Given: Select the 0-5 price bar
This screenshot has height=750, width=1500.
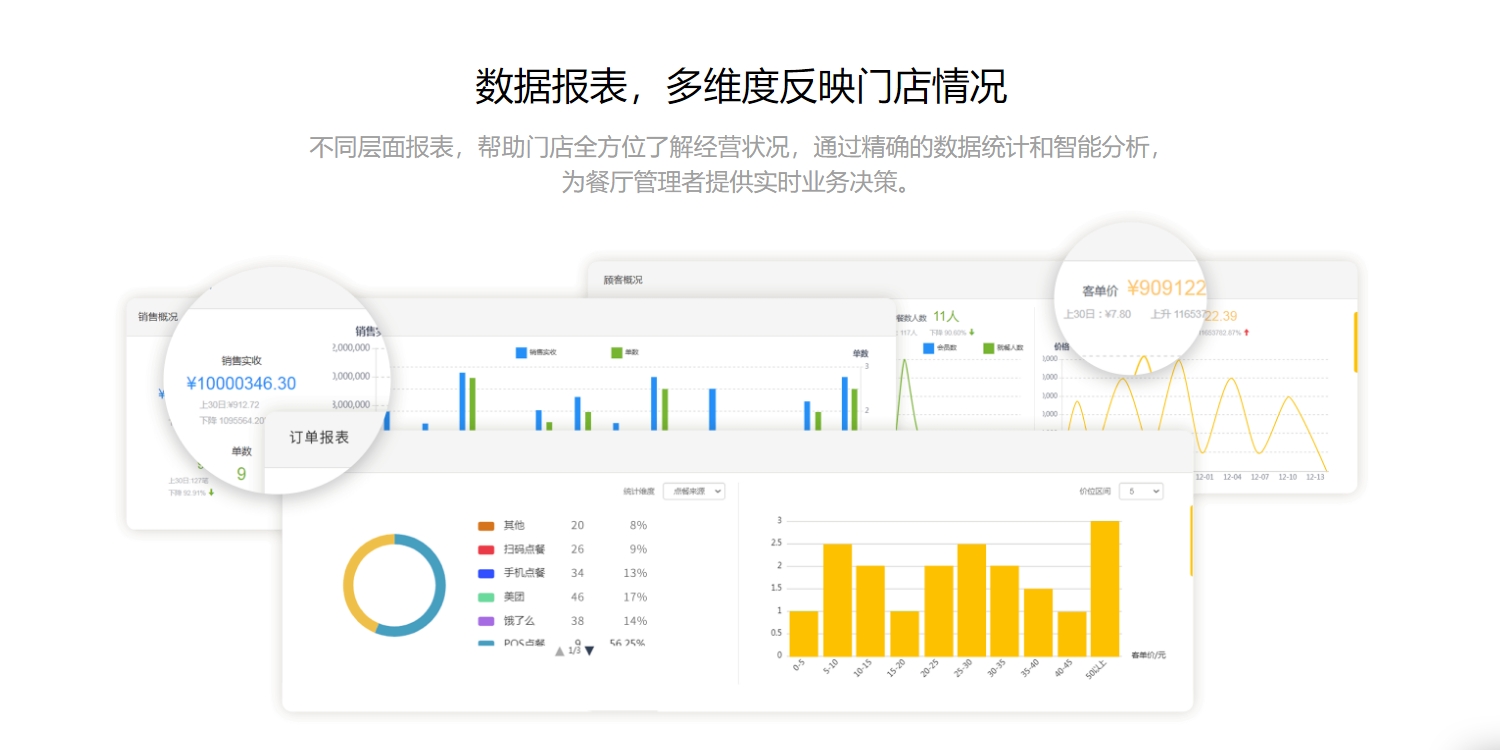Looking at the screenshot, I should [804, 633].
